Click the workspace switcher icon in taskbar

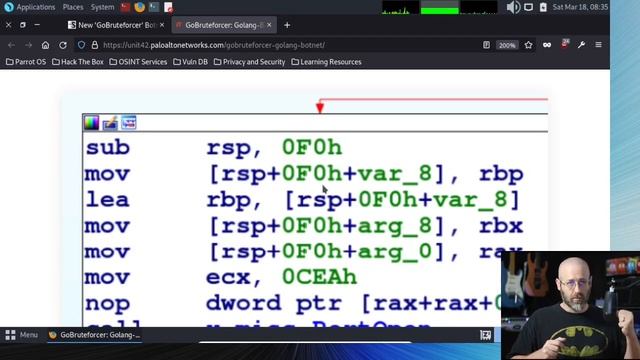tap(485, 335)
